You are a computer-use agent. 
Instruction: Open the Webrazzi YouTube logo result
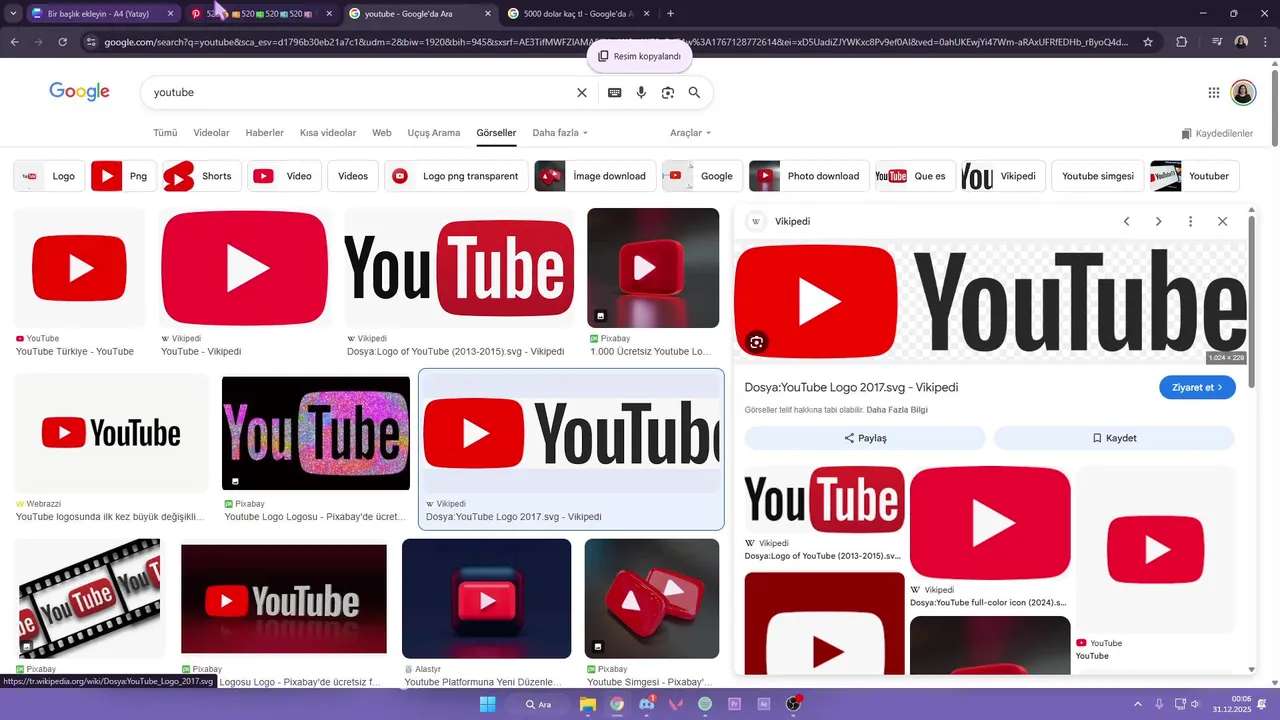tap(111, 433)
